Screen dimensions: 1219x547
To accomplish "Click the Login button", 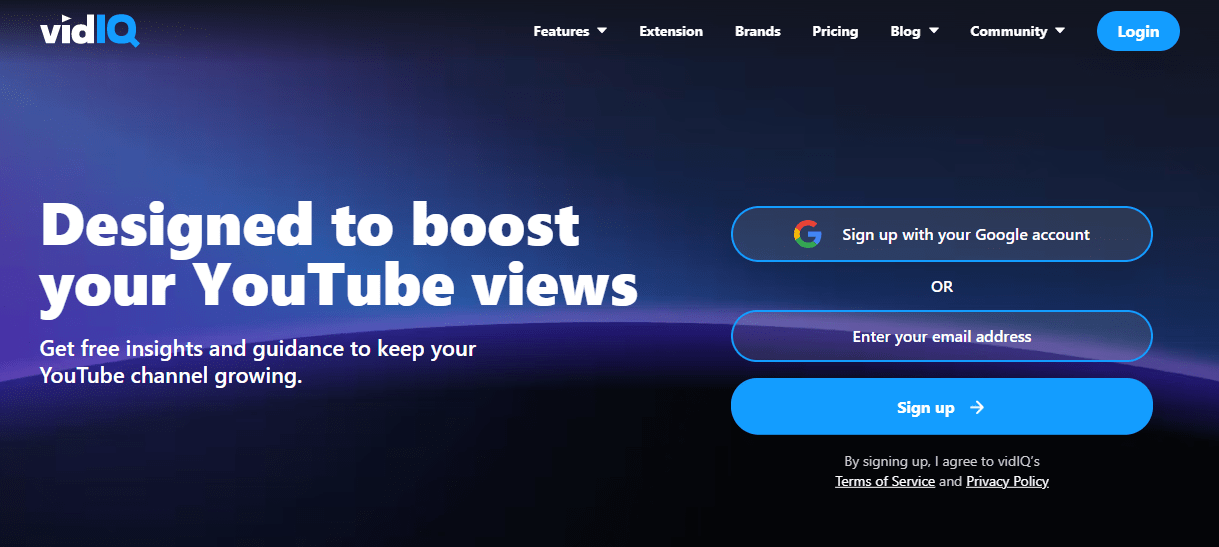I will tap(1138, 31).
